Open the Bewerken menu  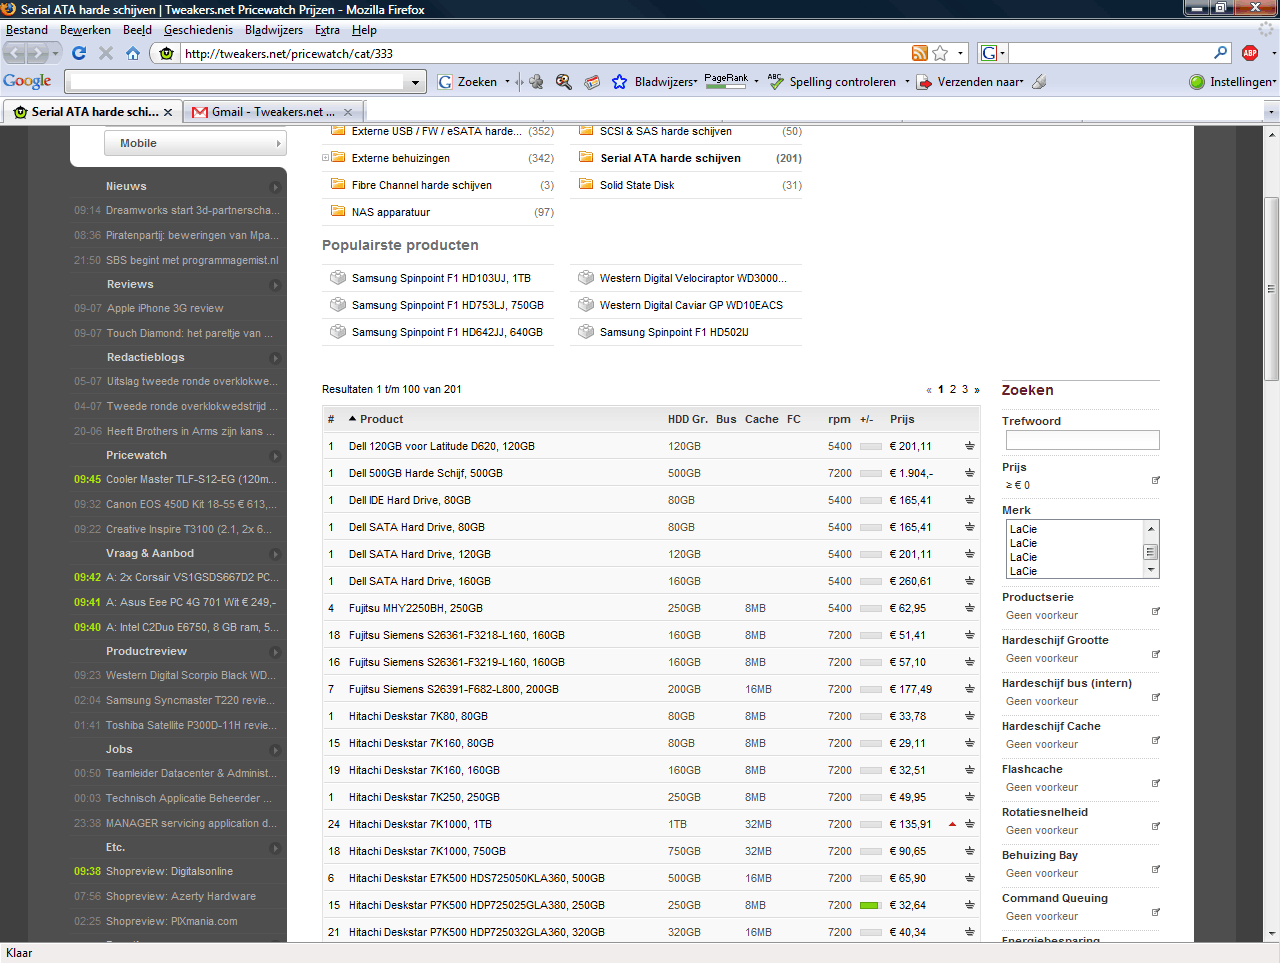pos(86,30)
